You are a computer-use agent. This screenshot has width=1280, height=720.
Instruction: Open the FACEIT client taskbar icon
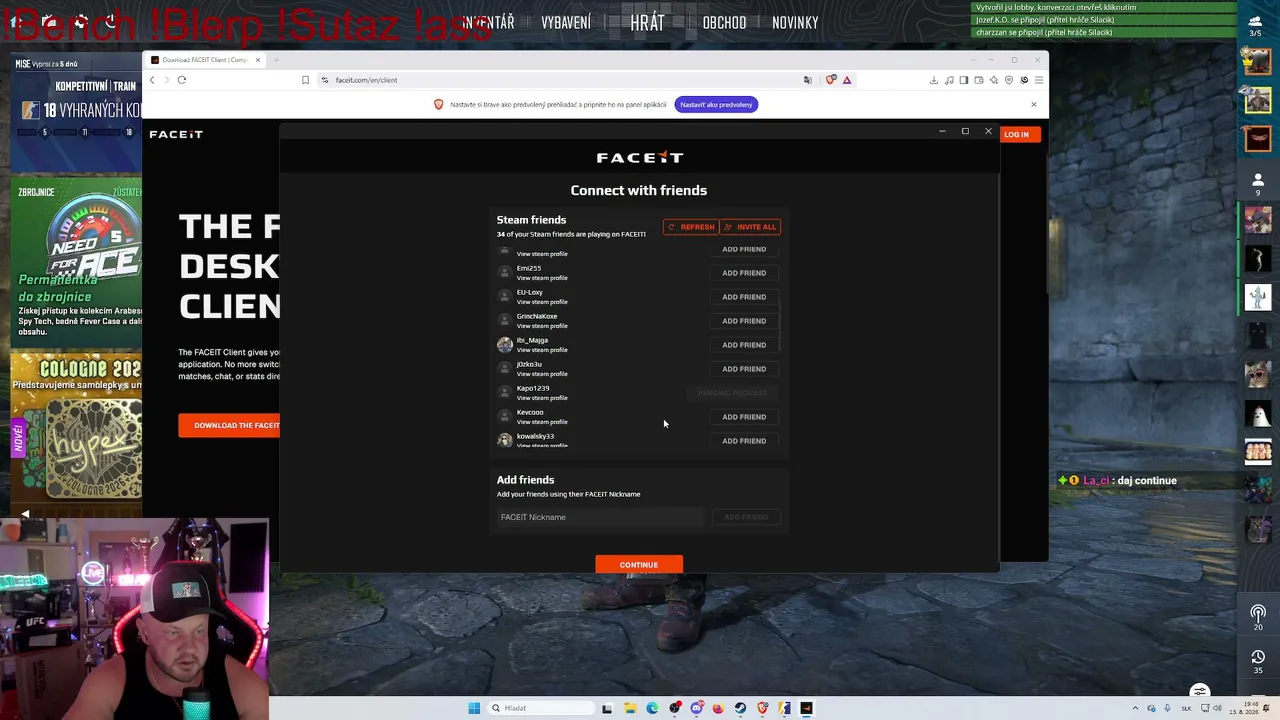coord(806,708)
